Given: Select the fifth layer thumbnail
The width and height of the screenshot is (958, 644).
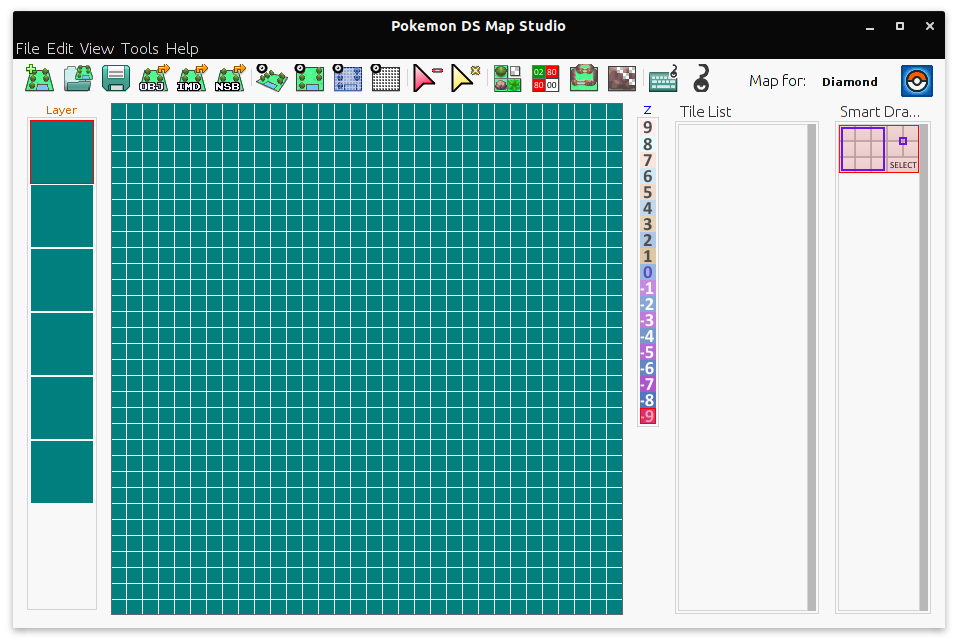Looking at the screenshot, I should 62,408.
